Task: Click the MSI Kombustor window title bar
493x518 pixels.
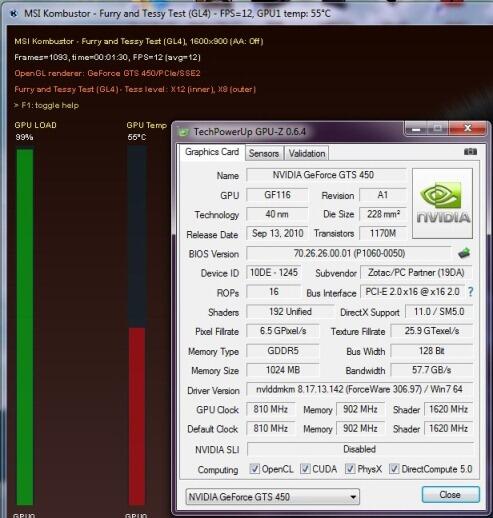Action: tap(247, 14)
